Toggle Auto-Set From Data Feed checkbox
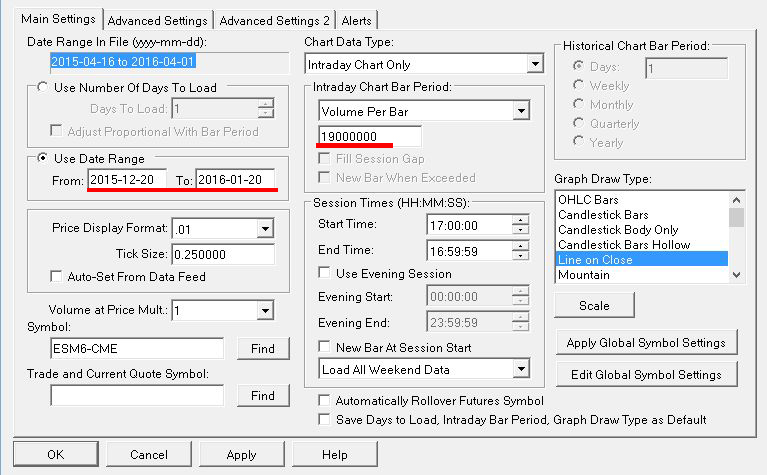Screen dimensions: 767x475 (56, 276)
